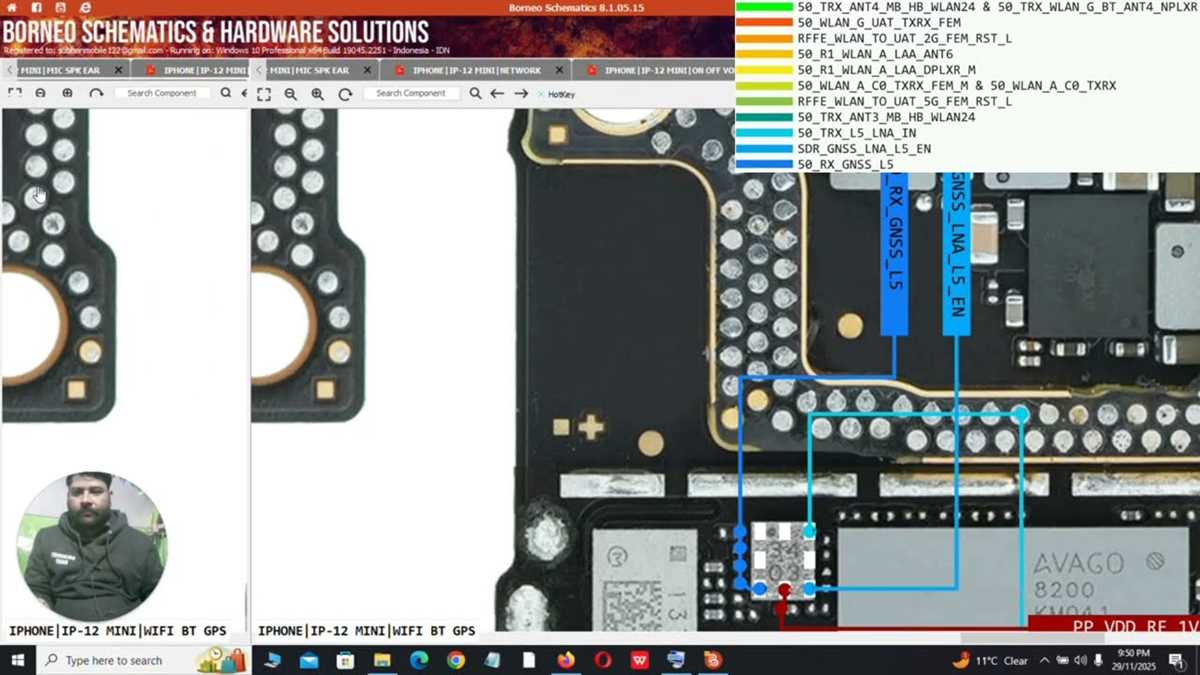Open the YouTube icon in the title bar
The height and width of the screenshot is (675, 1200).
pyautogui.click(x=60, y=7)
